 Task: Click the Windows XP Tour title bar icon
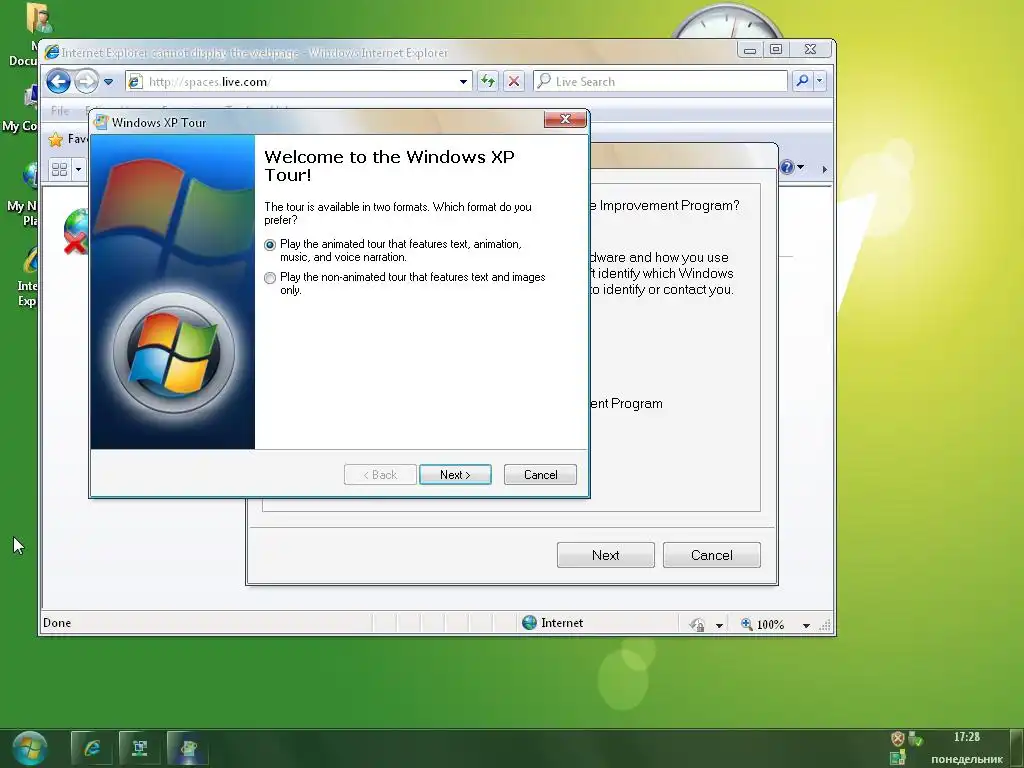(x=101, y=122)
